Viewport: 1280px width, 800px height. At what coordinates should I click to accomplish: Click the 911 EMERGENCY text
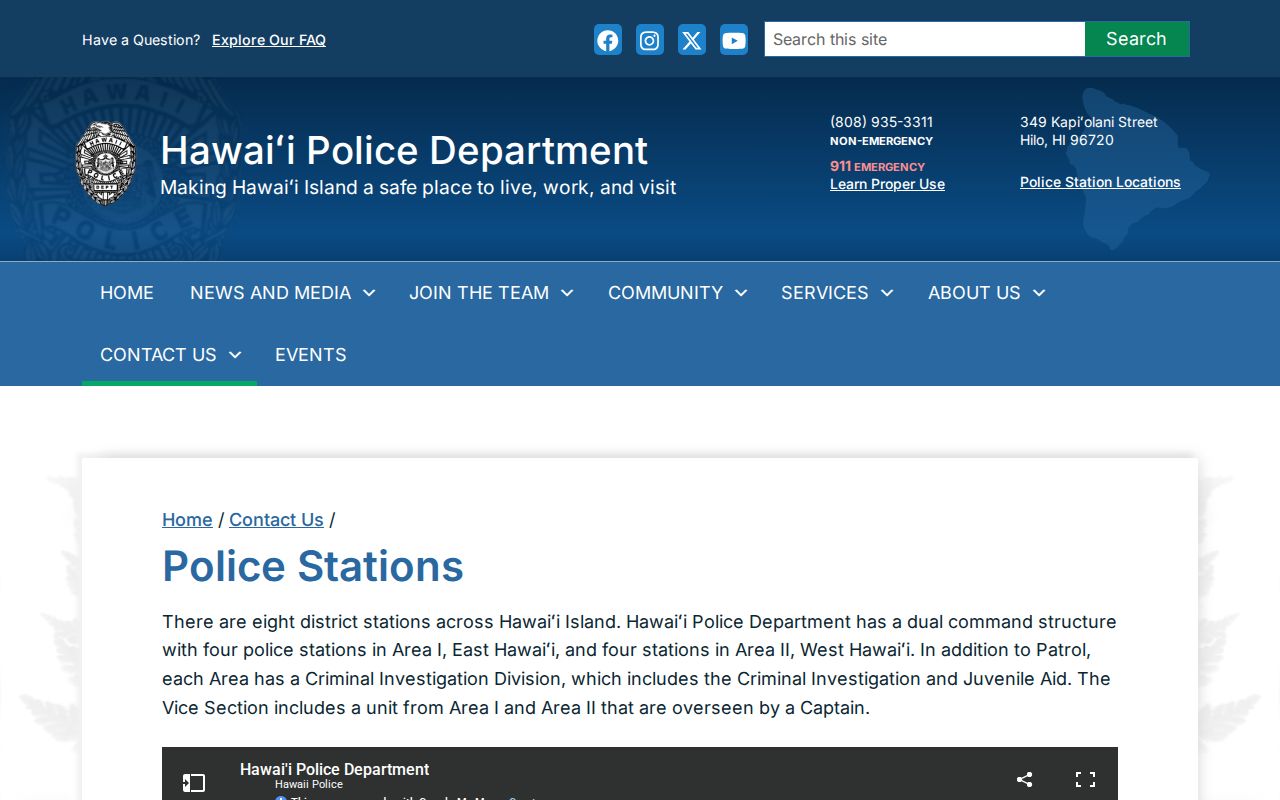877,166
